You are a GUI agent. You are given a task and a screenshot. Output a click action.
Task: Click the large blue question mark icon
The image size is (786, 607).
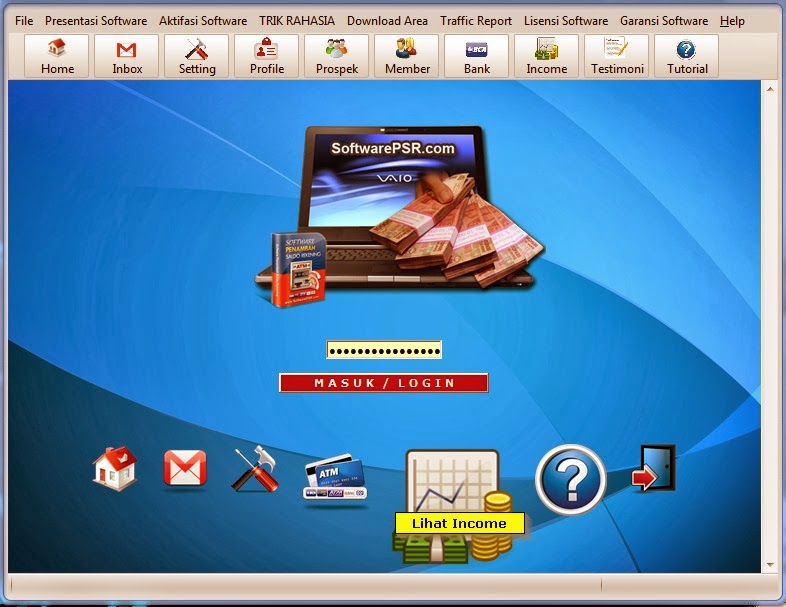pyautogui.click(x=571, y=480)
